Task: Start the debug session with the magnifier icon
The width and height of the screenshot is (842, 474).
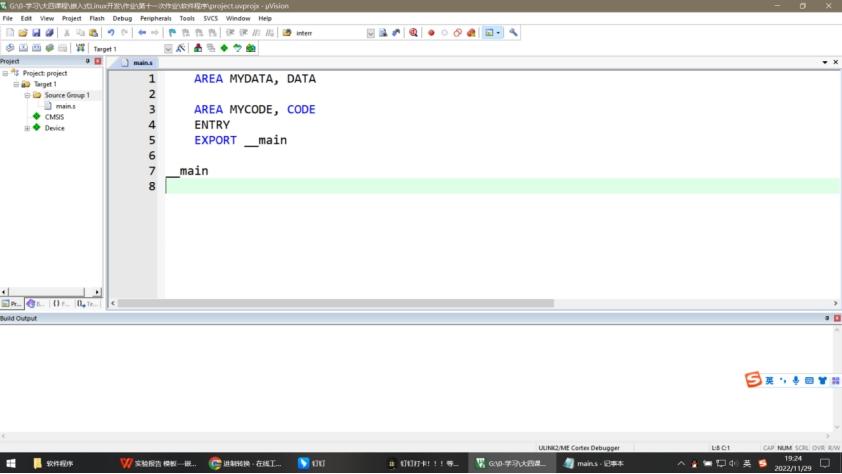Action: pos(413,33)
